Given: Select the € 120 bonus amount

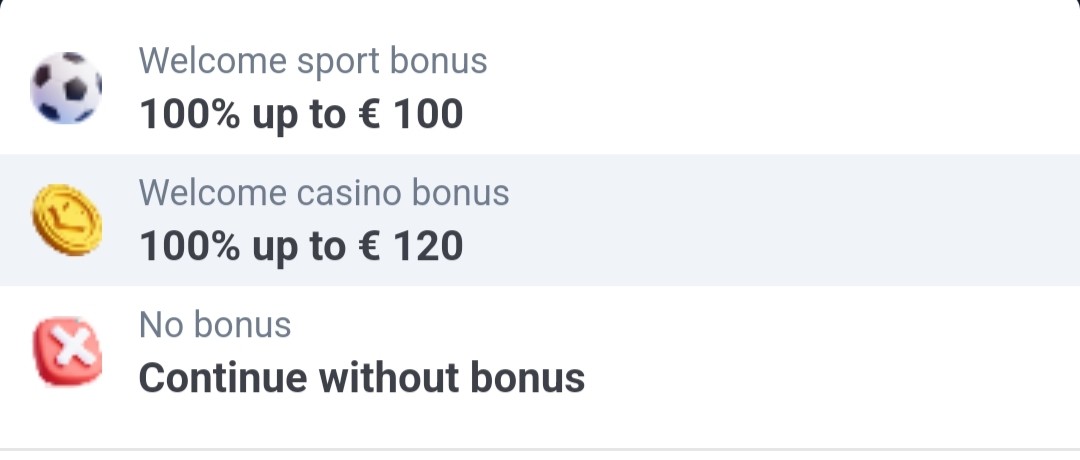Looking at the screenshot, I should coord(411,247).
